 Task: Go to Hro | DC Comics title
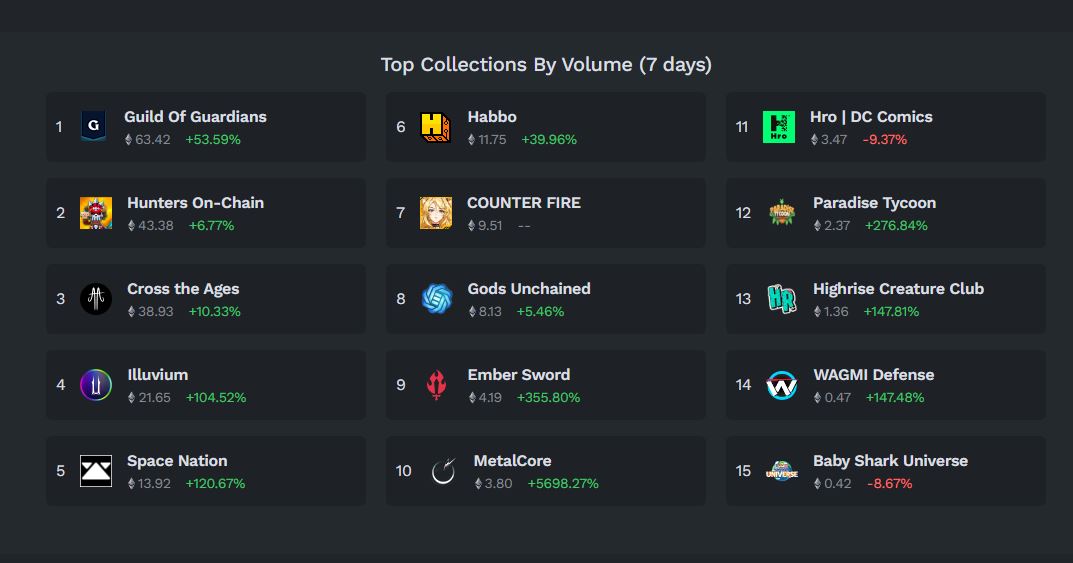coord(871,117)
